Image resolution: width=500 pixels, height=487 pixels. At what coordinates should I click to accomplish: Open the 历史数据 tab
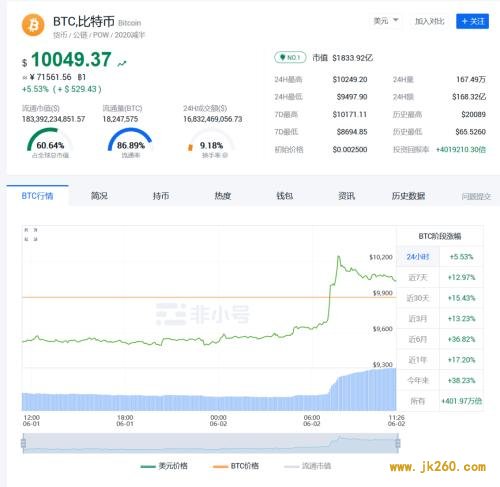(408, 196)
